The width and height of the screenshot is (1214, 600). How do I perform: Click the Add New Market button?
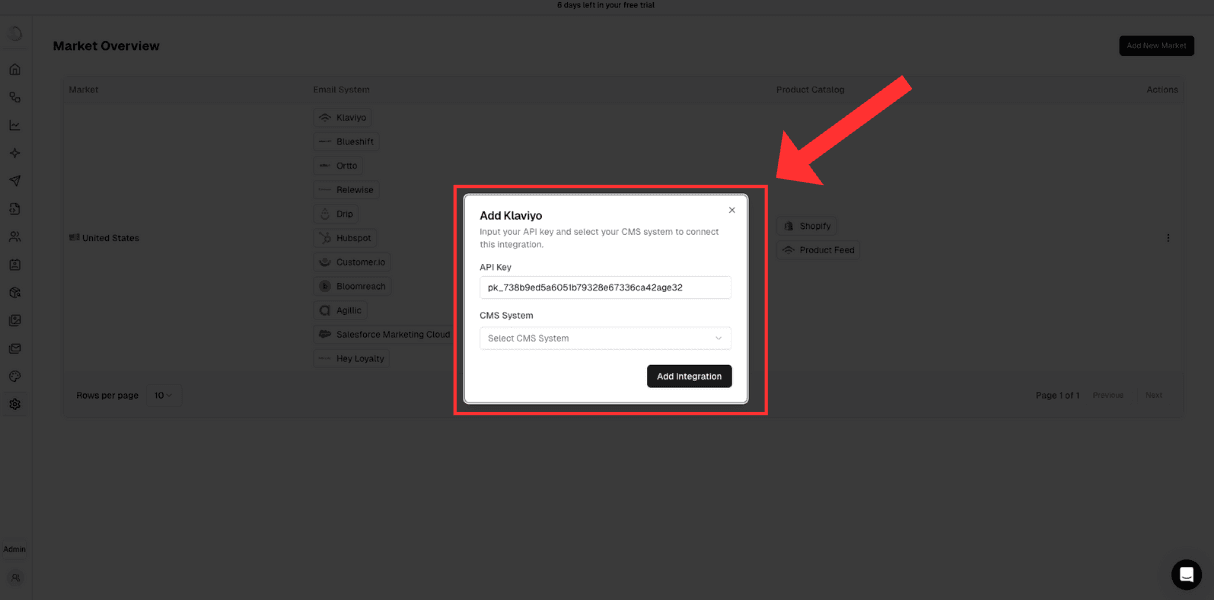pyautogui.click(x=1156, y=46)
